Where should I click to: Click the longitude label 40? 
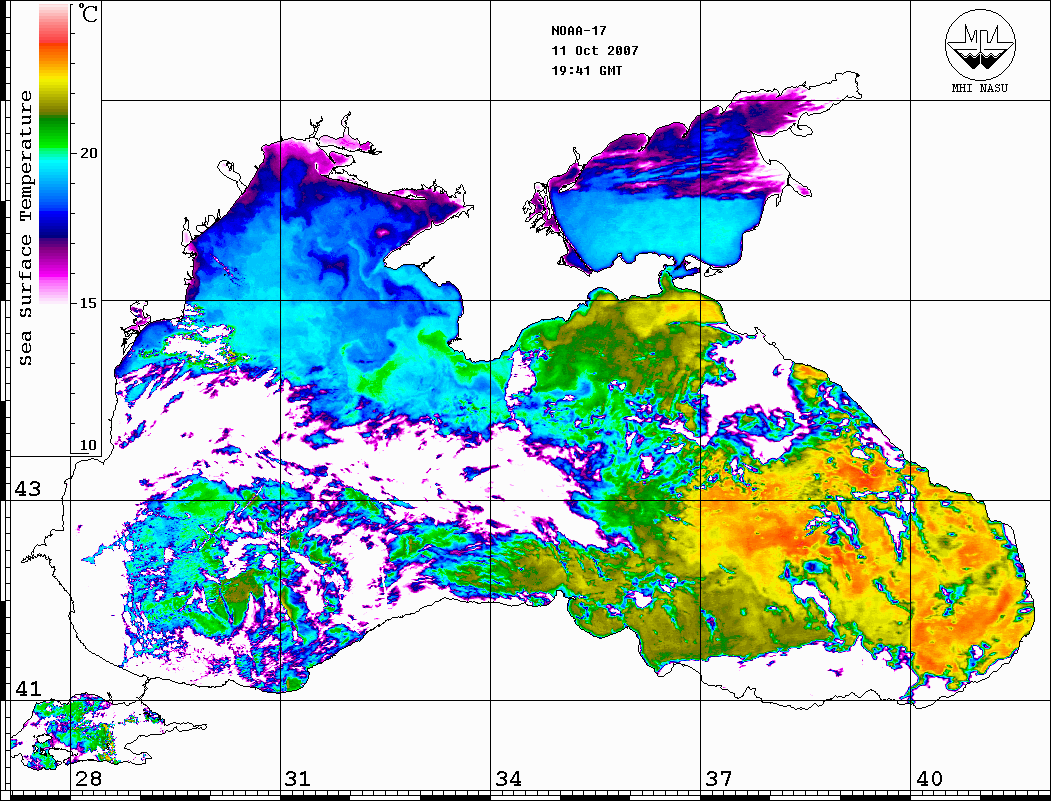click(929, 778)
